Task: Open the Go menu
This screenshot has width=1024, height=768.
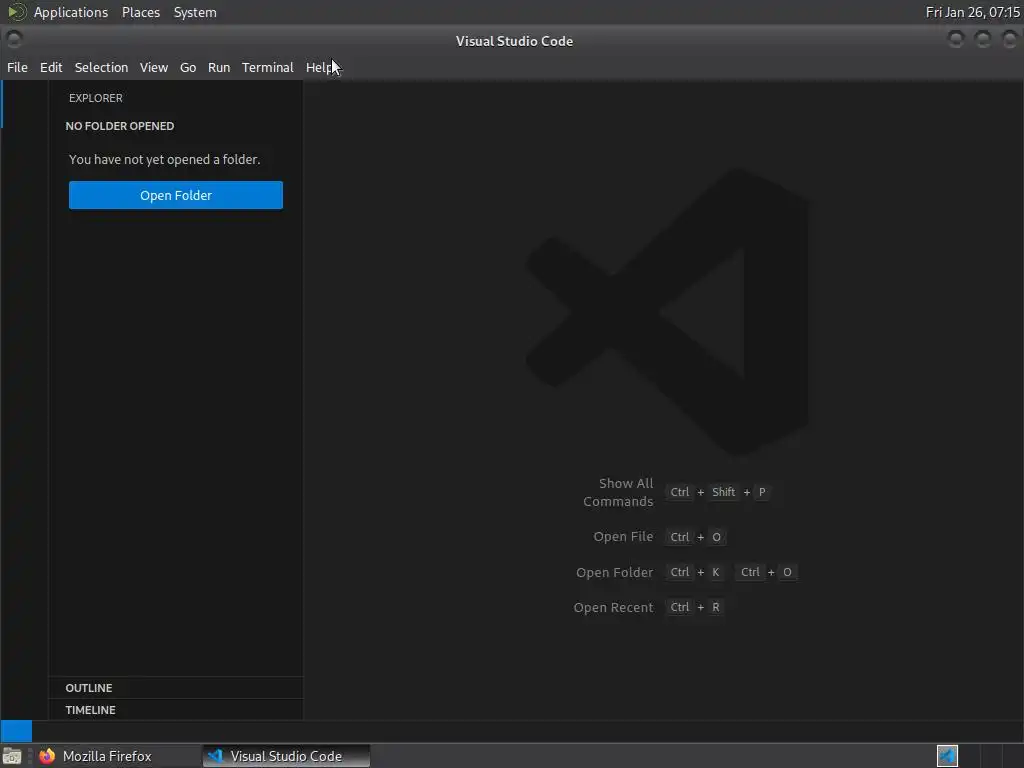Action: (188, 67)
